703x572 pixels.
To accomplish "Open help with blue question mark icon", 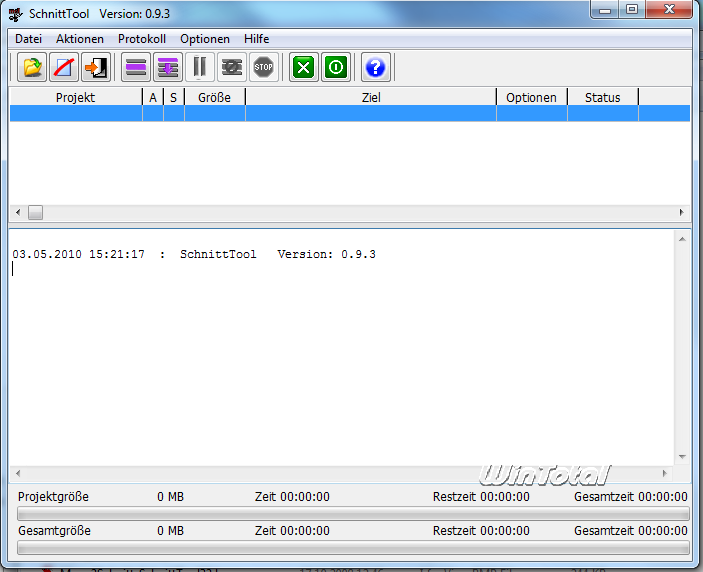I will [375, 67].
